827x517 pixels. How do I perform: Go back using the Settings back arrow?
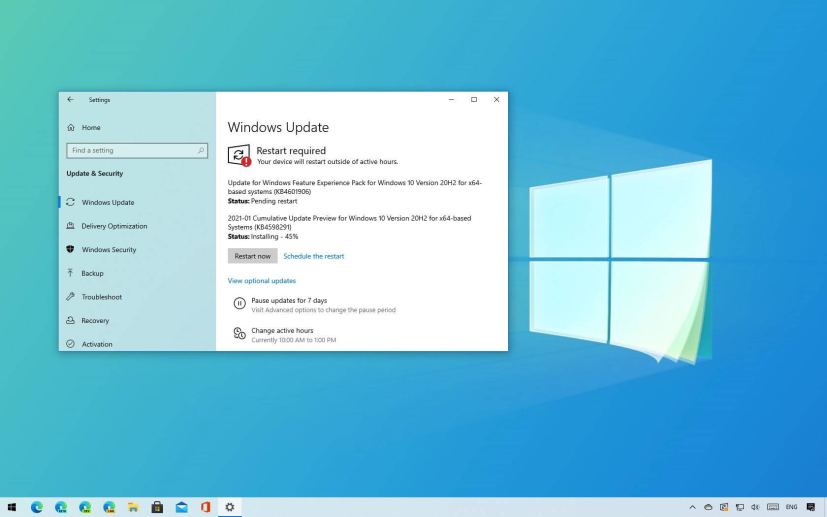coord(70,99)
